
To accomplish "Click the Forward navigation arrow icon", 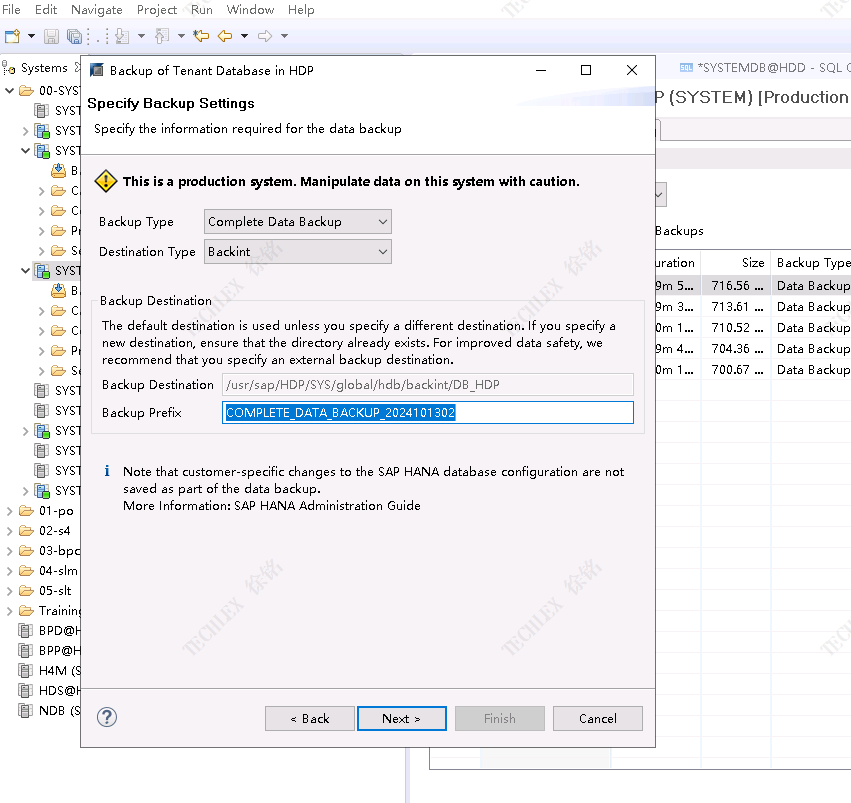I will [265, 36].
